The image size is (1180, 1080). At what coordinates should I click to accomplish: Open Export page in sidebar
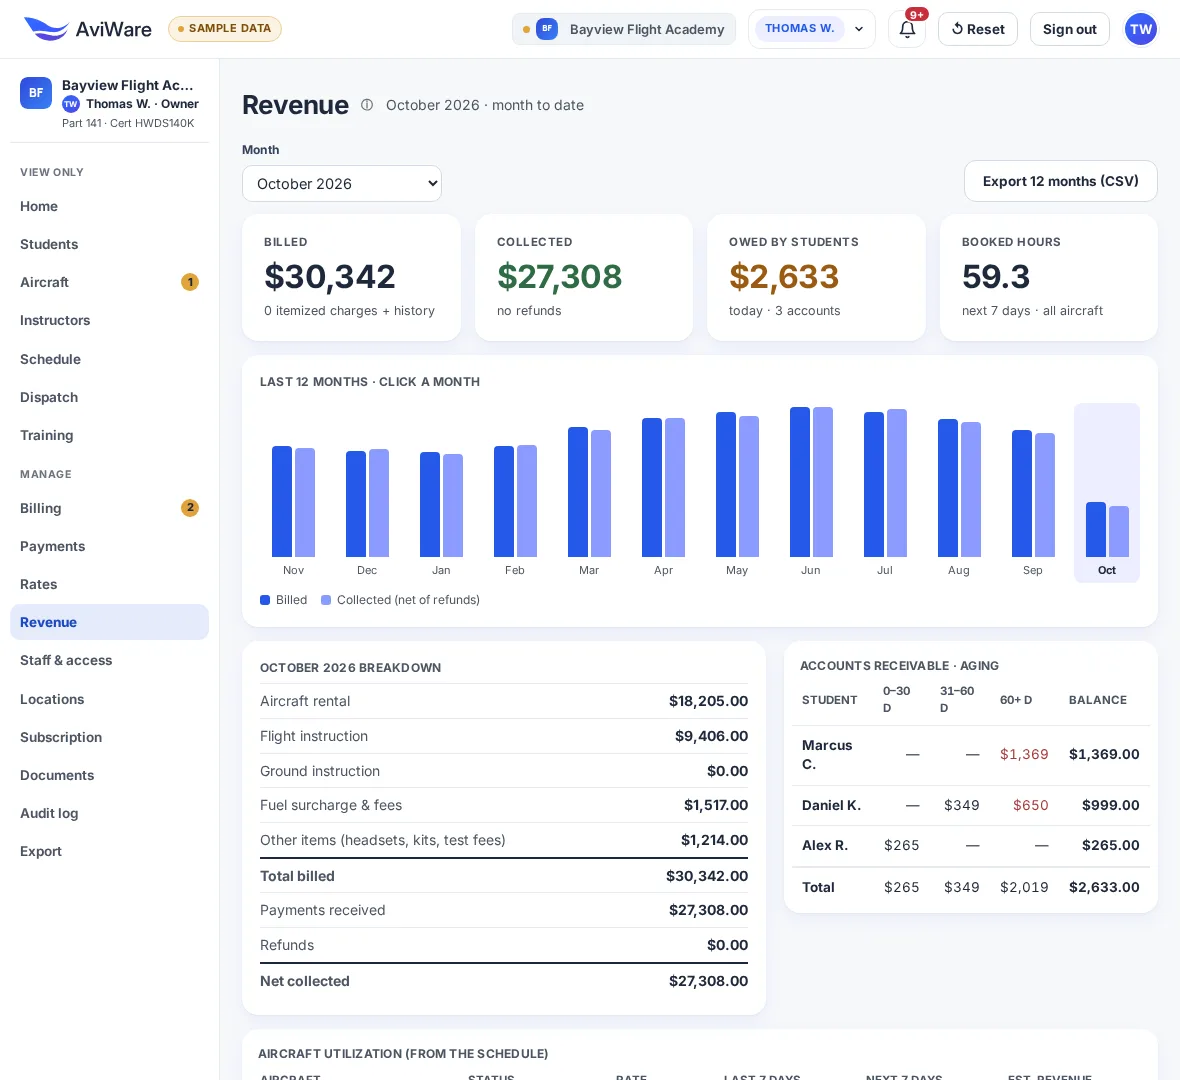[109, 851]
